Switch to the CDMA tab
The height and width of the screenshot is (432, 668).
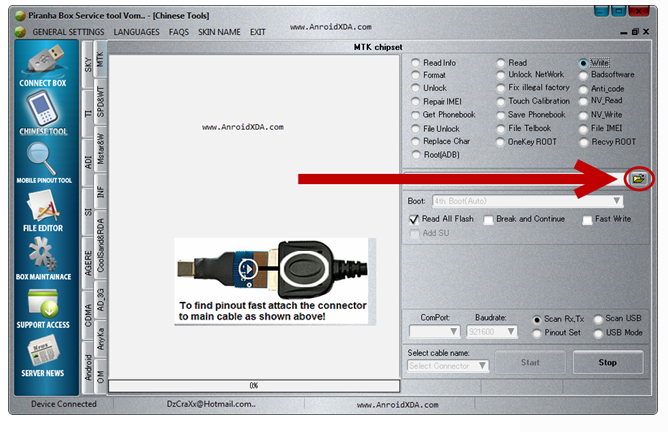[88, 315]
